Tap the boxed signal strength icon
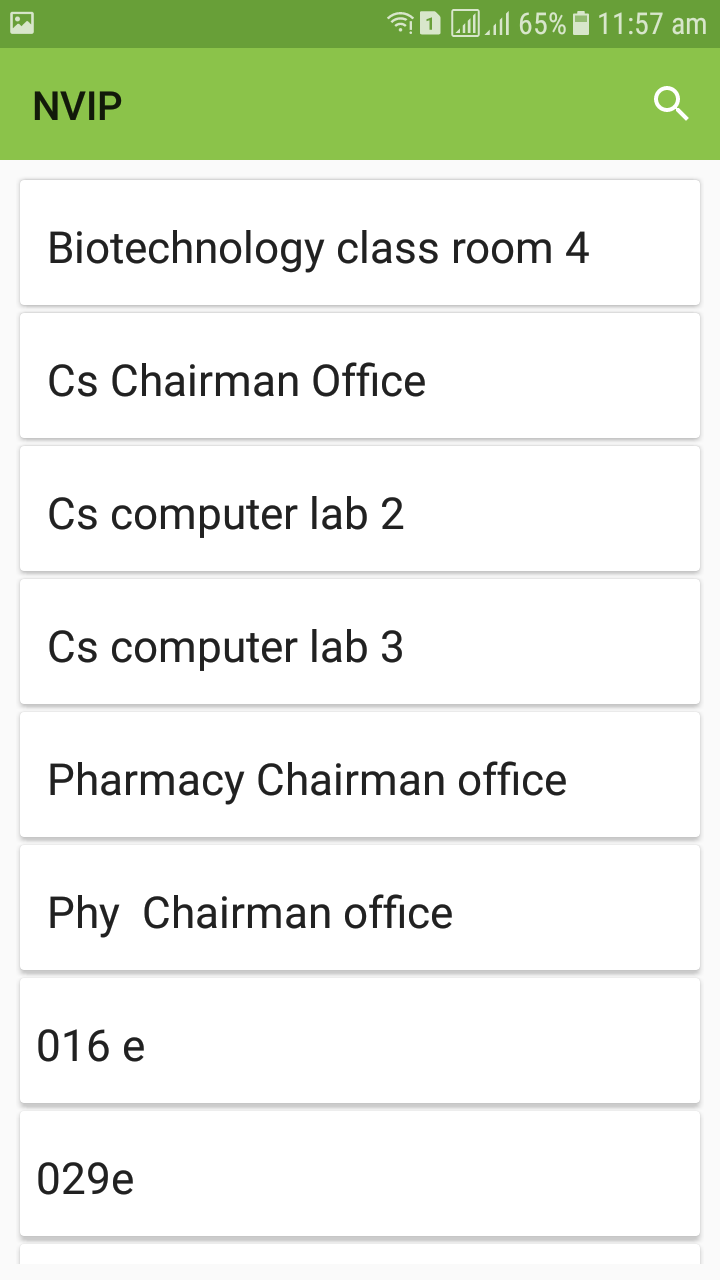The width and height of the screenshot is (720, 1280). [x=465, y=23]
